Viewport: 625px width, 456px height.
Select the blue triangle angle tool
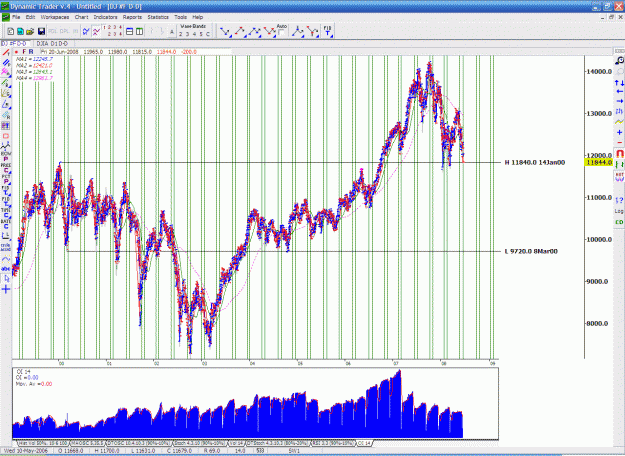coord(6,104)
